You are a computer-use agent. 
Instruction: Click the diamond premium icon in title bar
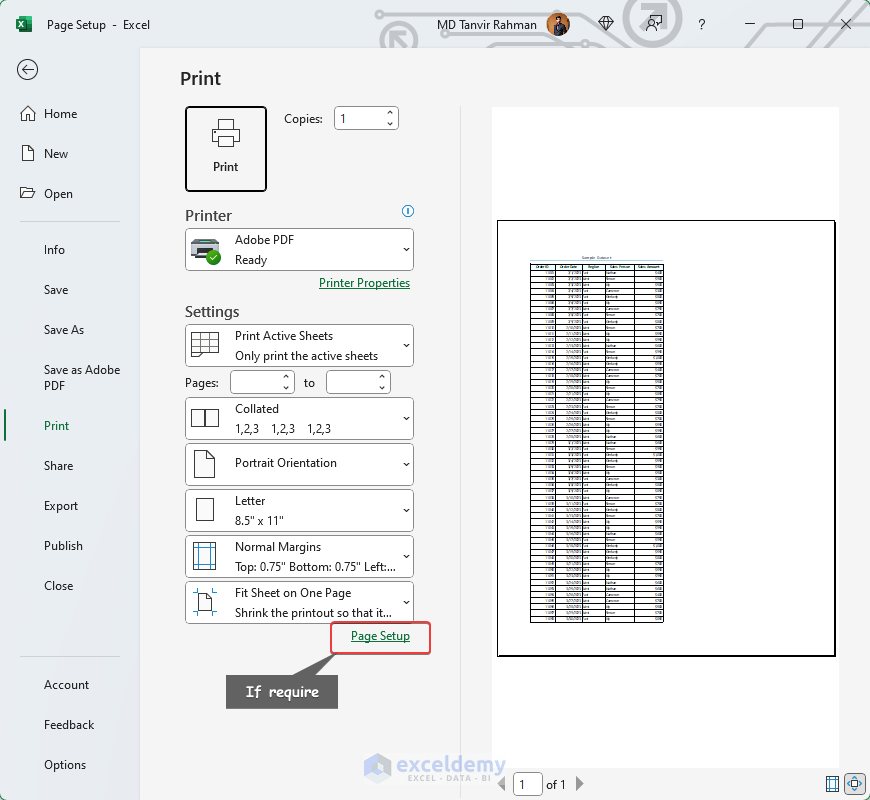(606, 24)
